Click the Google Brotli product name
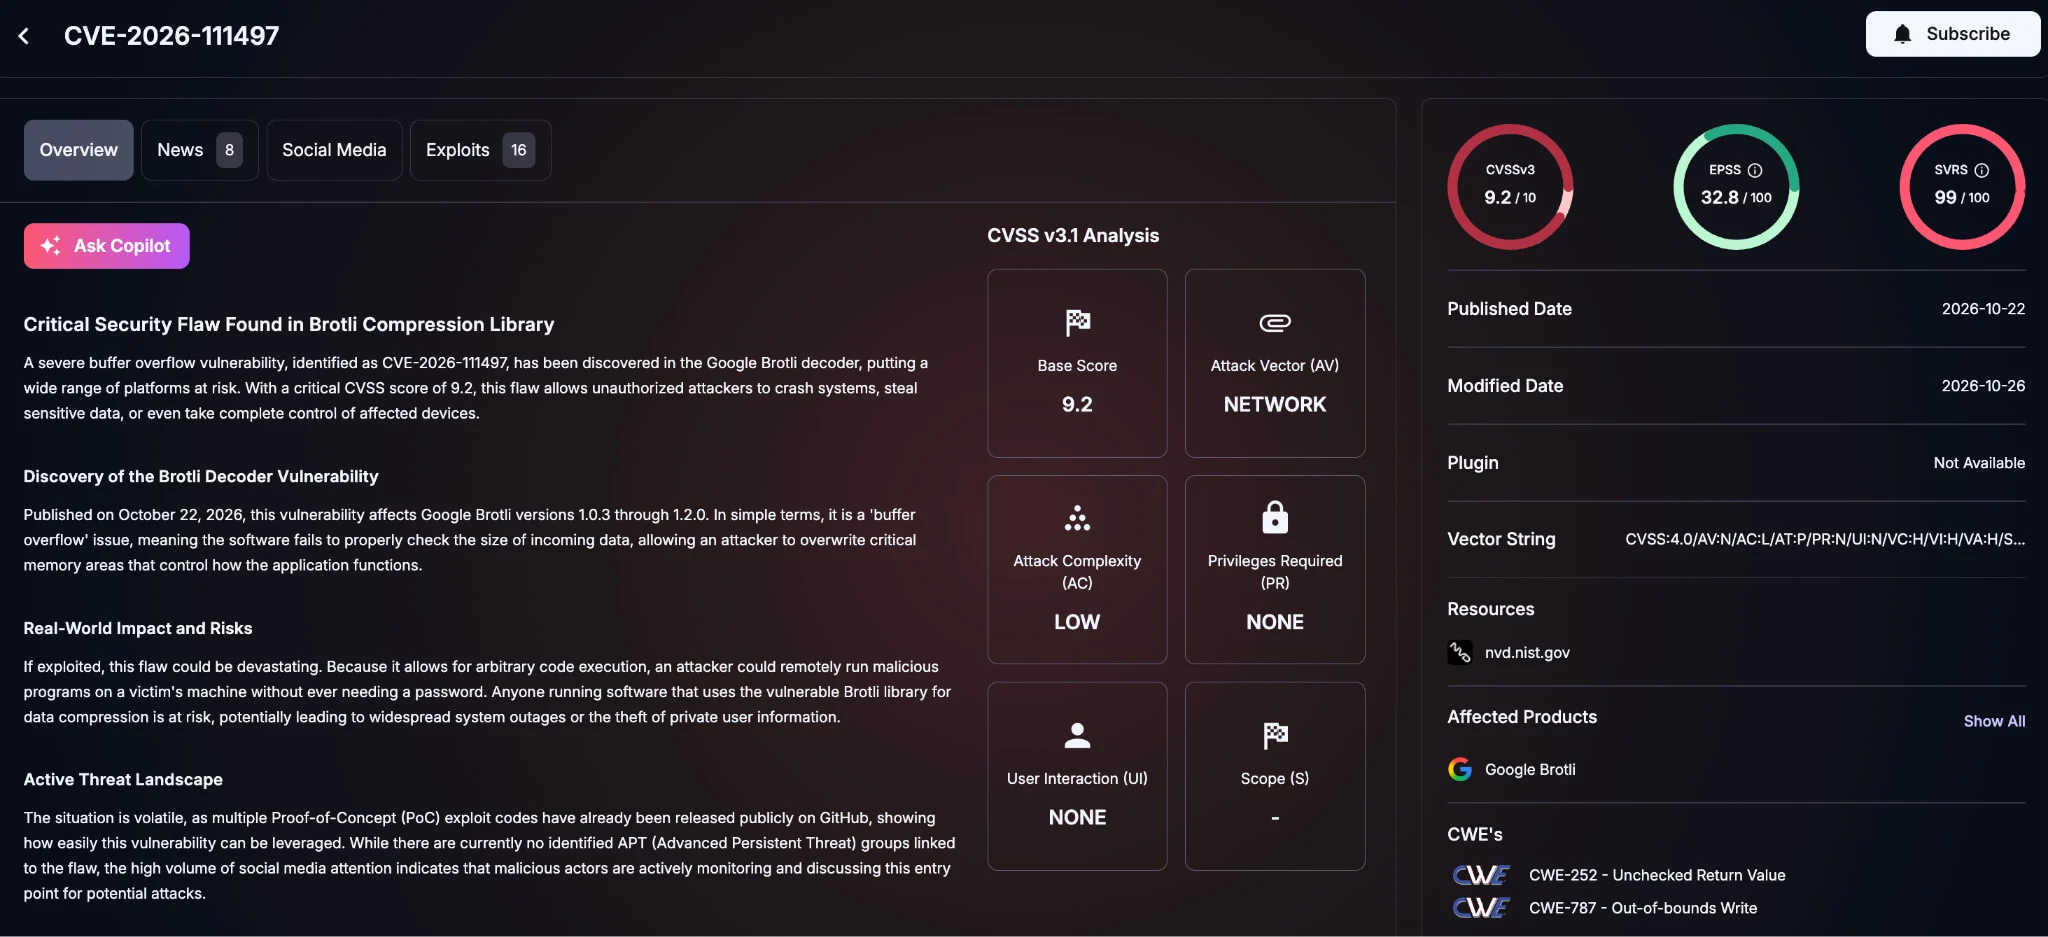 [1530, 769]
